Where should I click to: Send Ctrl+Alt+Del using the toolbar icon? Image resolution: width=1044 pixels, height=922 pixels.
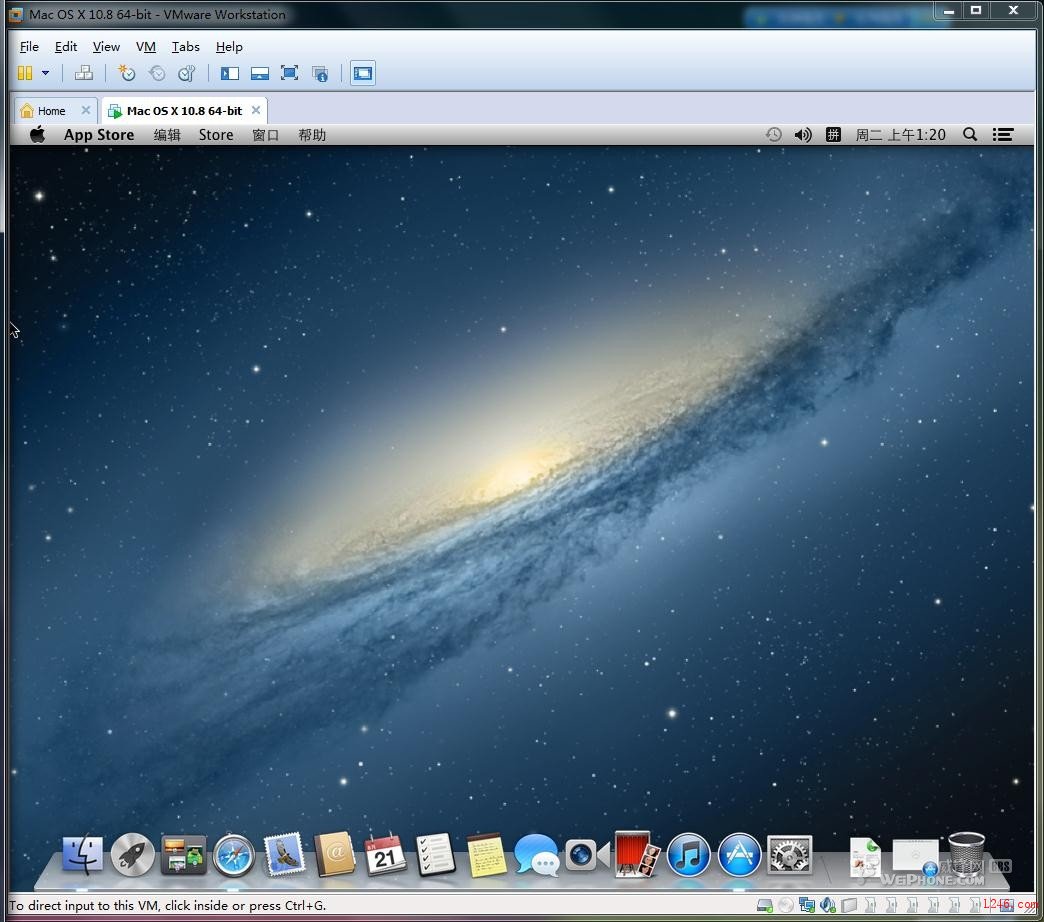[84, 73]
